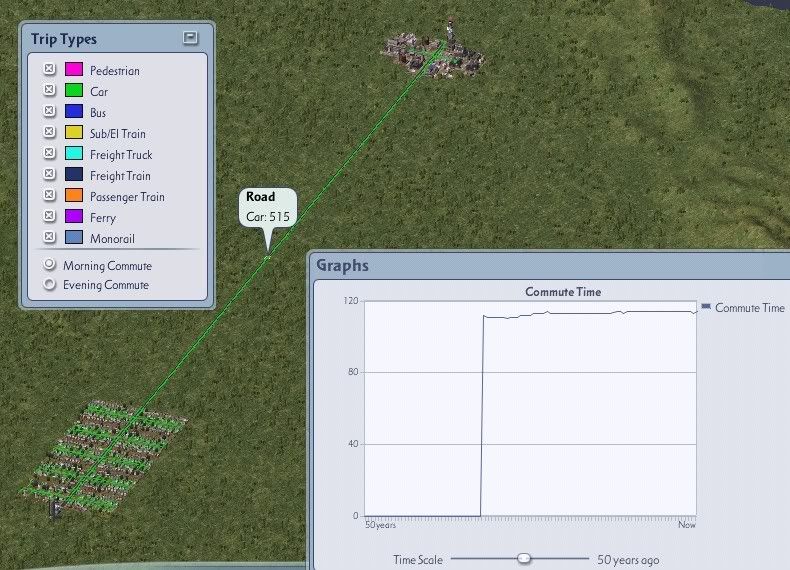Click the Commute Time legend marker
790x570 pixels.
(706, 306)
